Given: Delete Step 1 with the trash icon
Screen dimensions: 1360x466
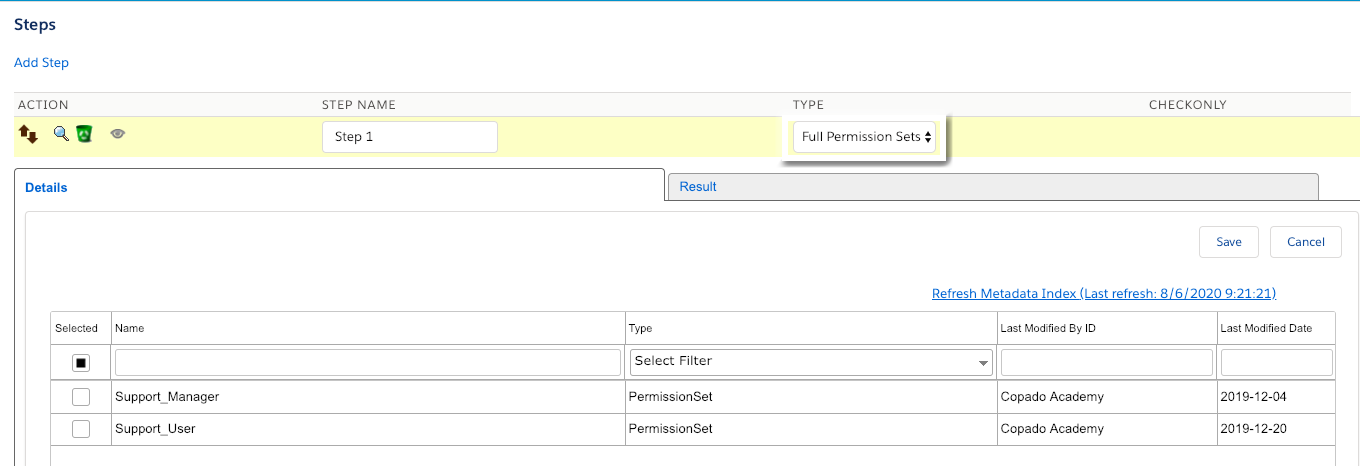Looking at the screenshot, I should point(84,133).
